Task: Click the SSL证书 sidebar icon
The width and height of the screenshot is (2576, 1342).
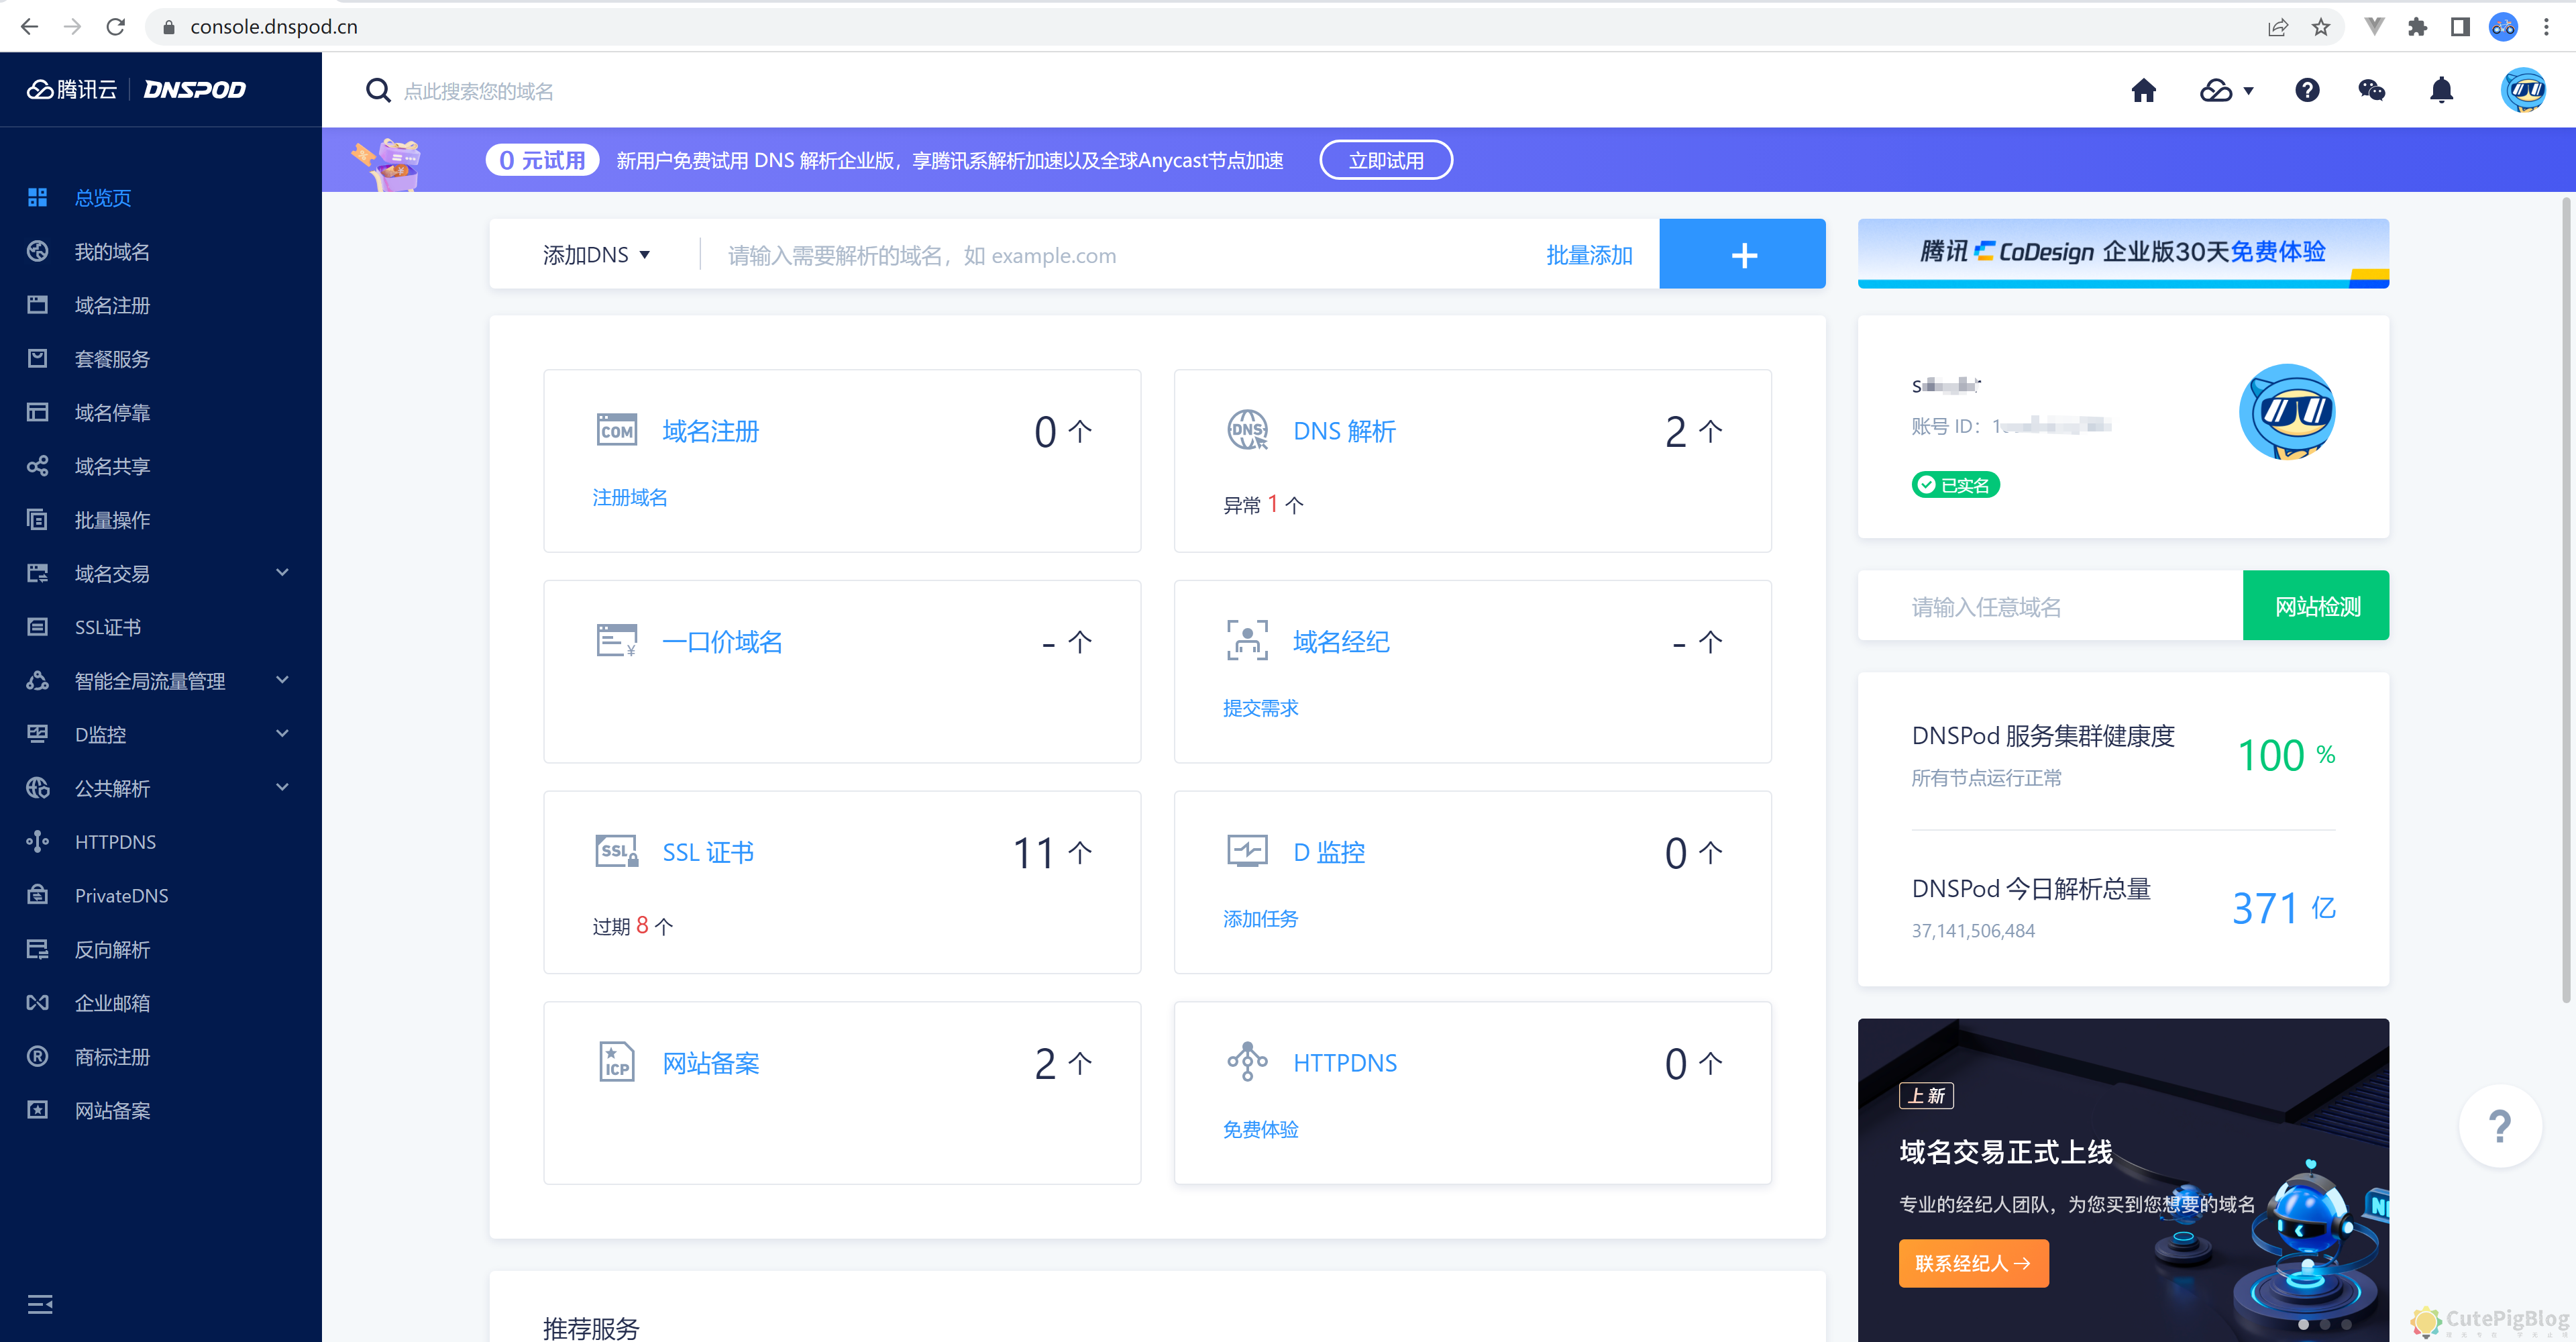Action: click(37, 626)
